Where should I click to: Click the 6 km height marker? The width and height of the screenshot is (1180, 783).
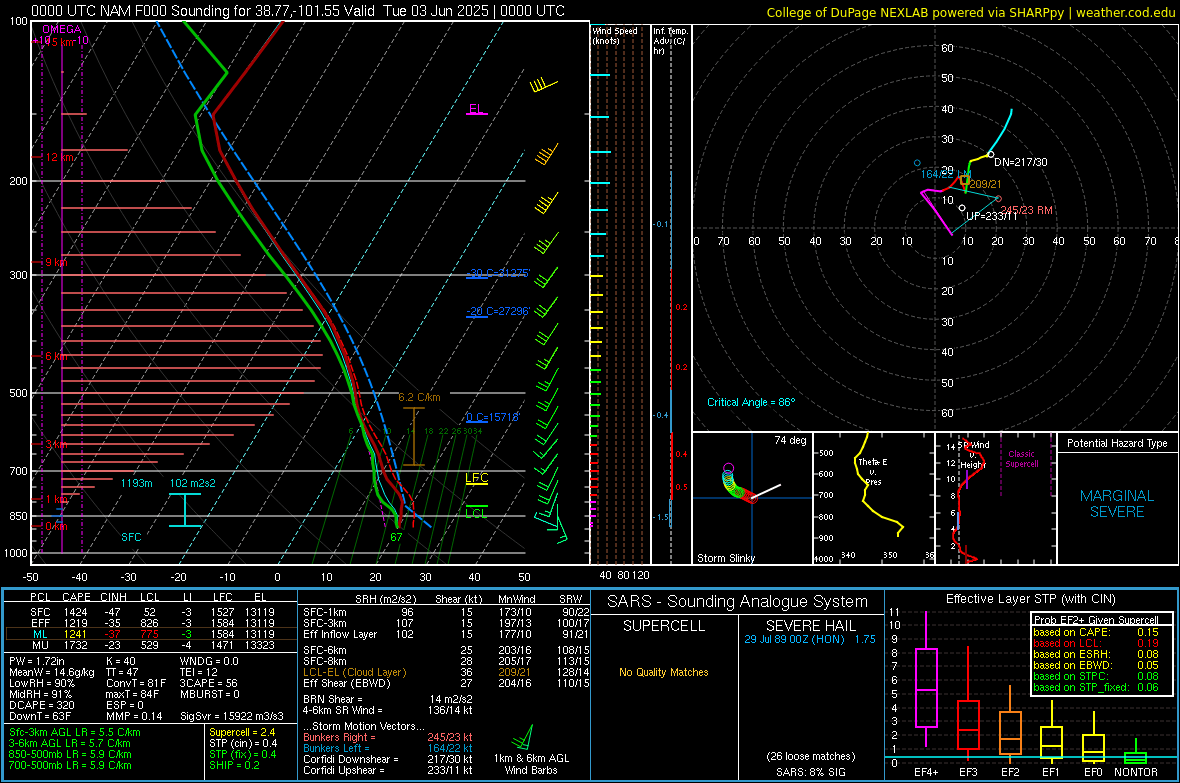coord(56,356)
